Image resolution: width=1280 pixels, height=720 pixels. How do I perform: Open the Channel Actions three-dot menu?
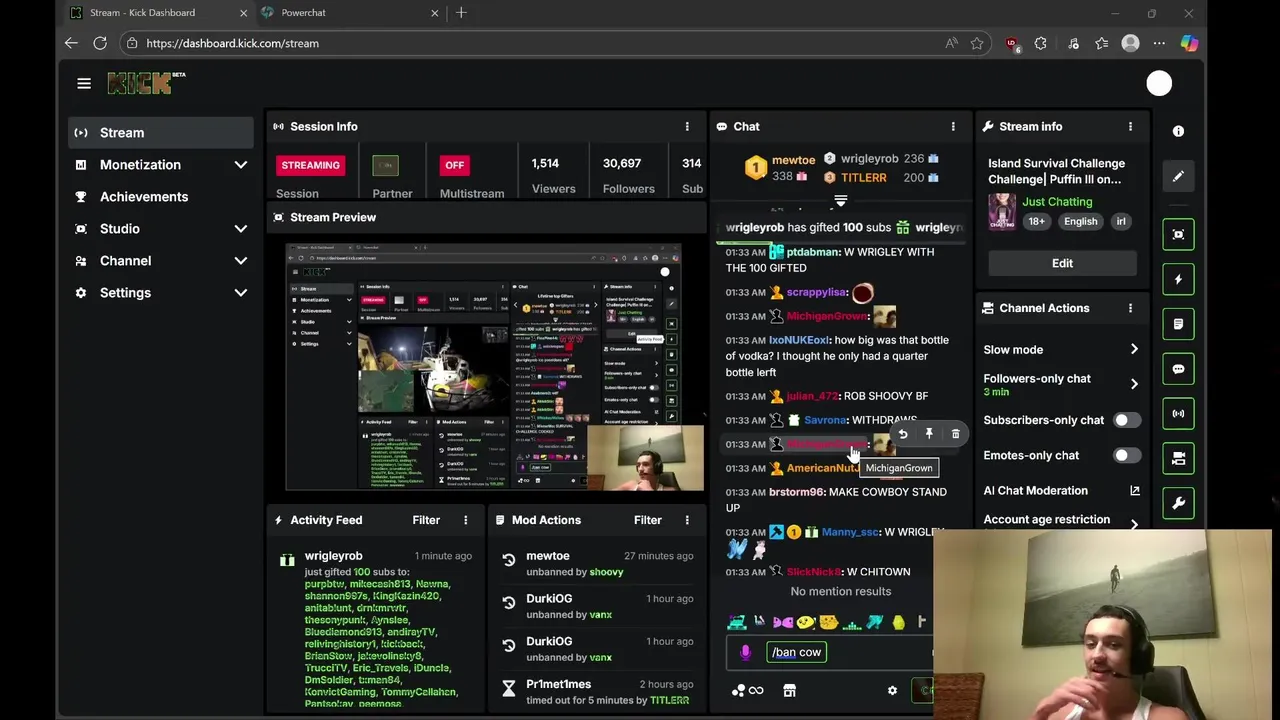1131,308
